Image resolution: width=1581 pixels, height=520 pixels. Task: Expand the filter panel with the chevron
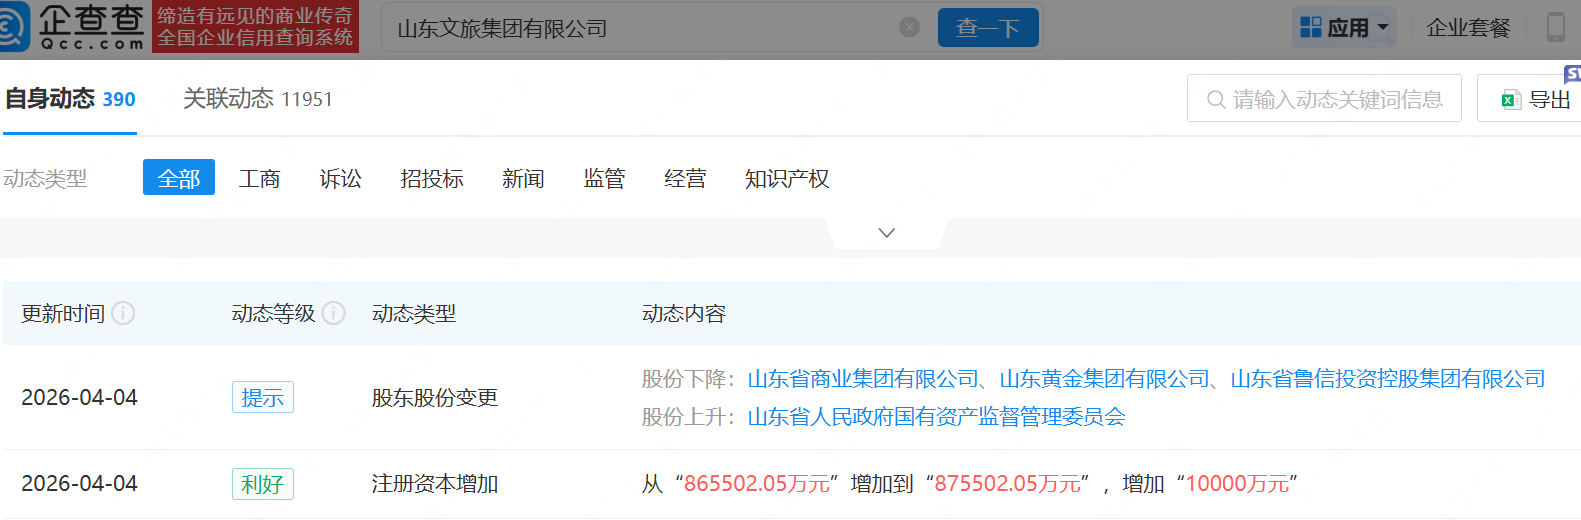886,233
